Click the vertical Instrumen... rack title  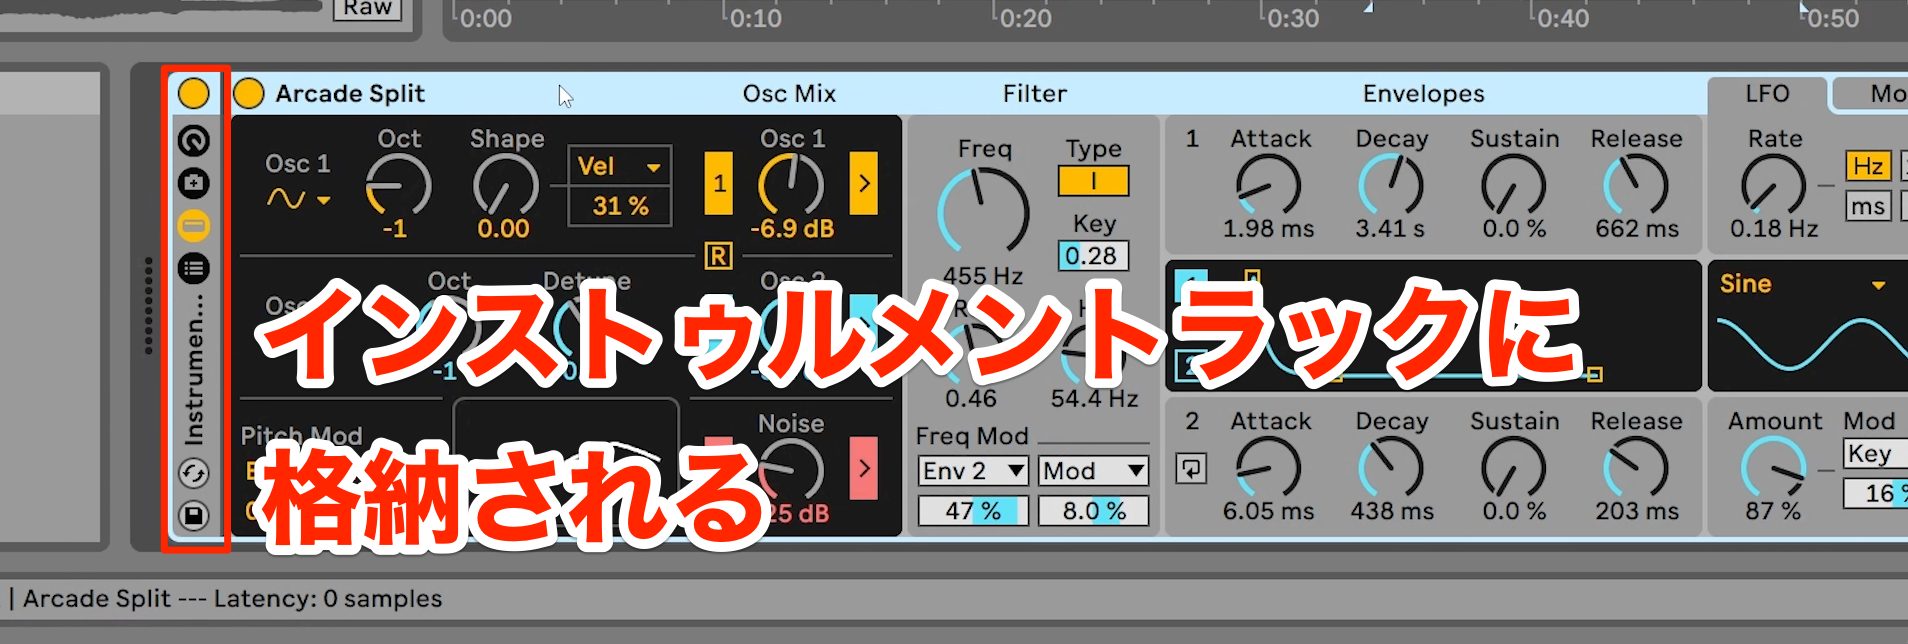[x=194, y=368]
